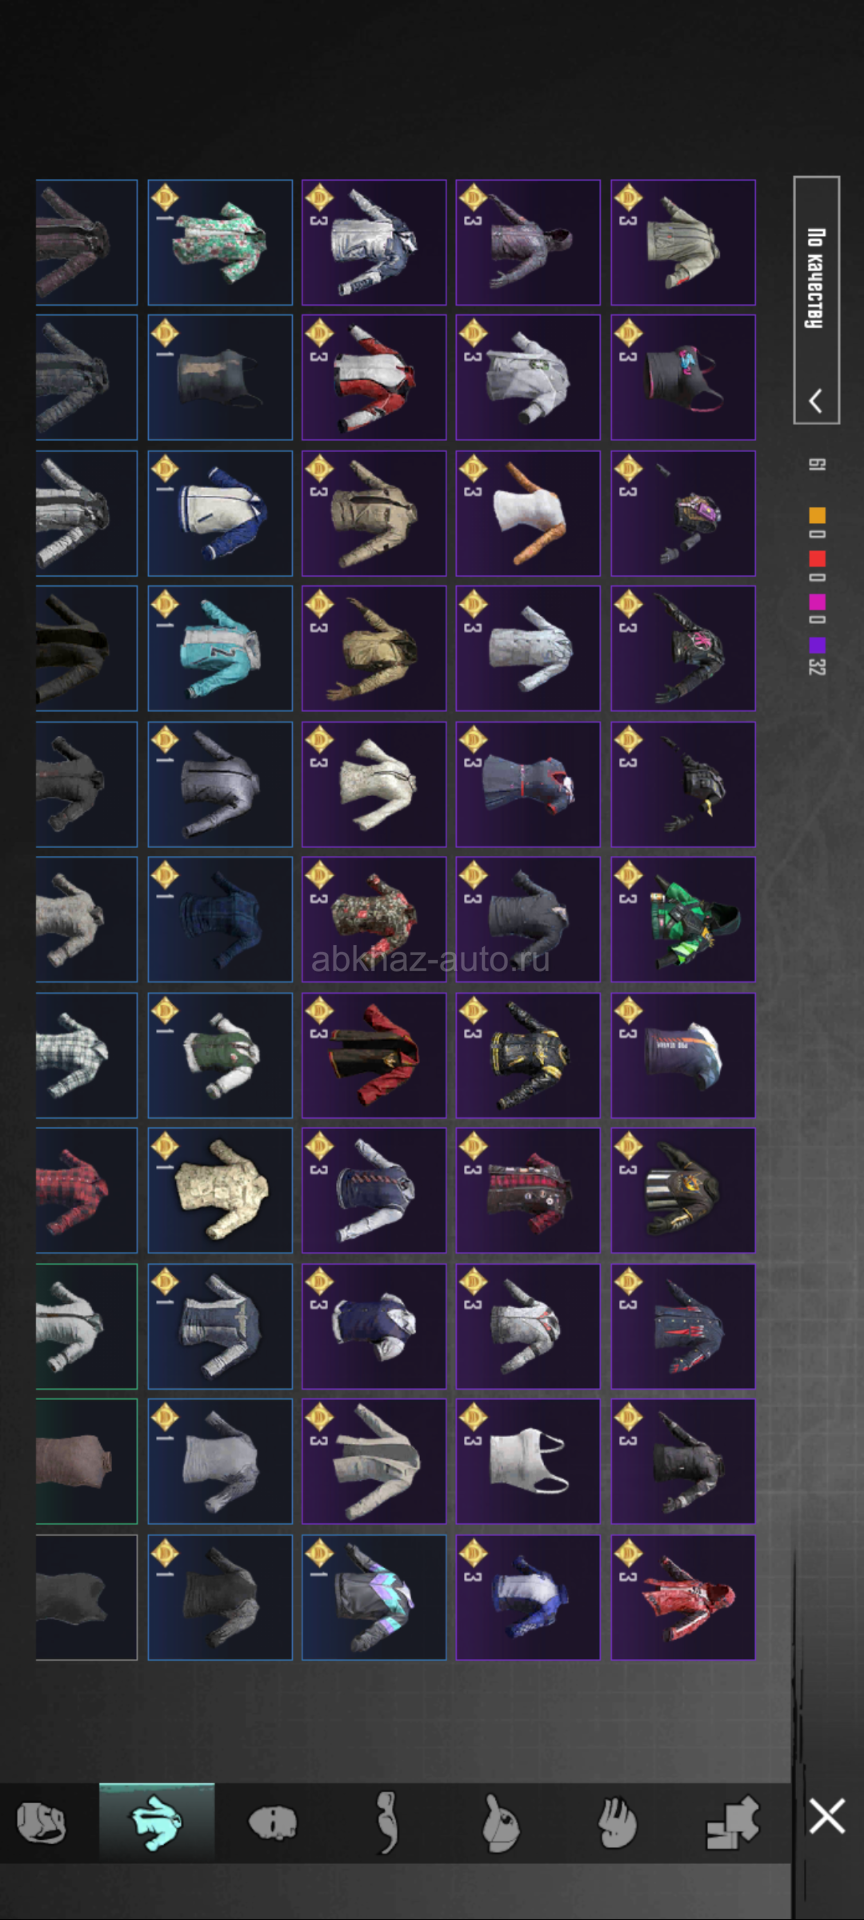Open the face mask category icon
This screenshot has width=864, height=1920.
[x=272, y=1823]
